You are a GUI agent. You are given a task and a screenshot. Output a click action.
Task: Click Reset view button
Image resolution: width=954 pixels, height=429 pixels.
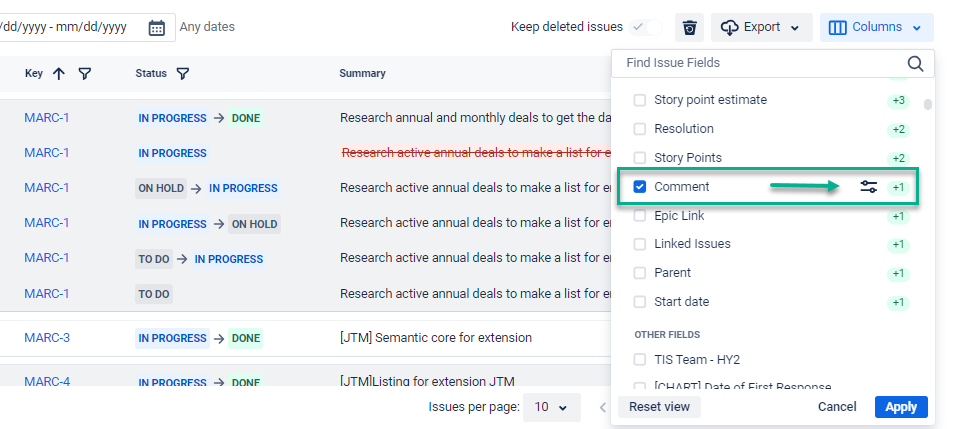click(x=659, y=407)
